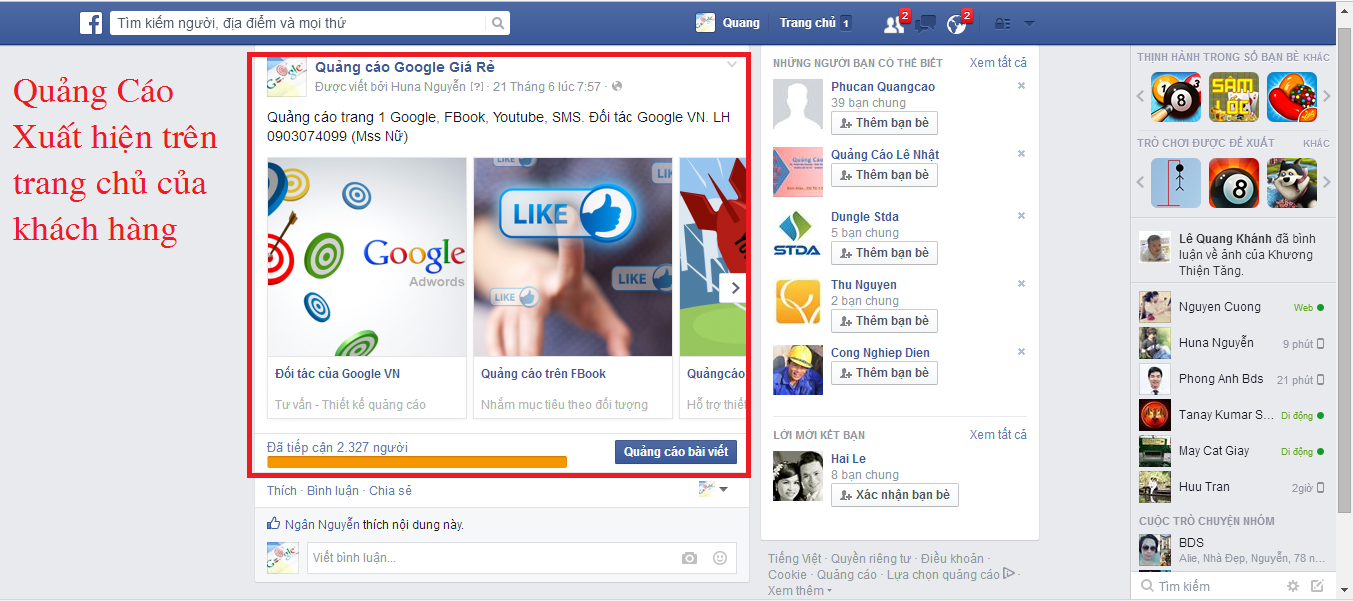Open messages icon in top bar
This screenshot has width=1353, height=601.
[926, 23]
